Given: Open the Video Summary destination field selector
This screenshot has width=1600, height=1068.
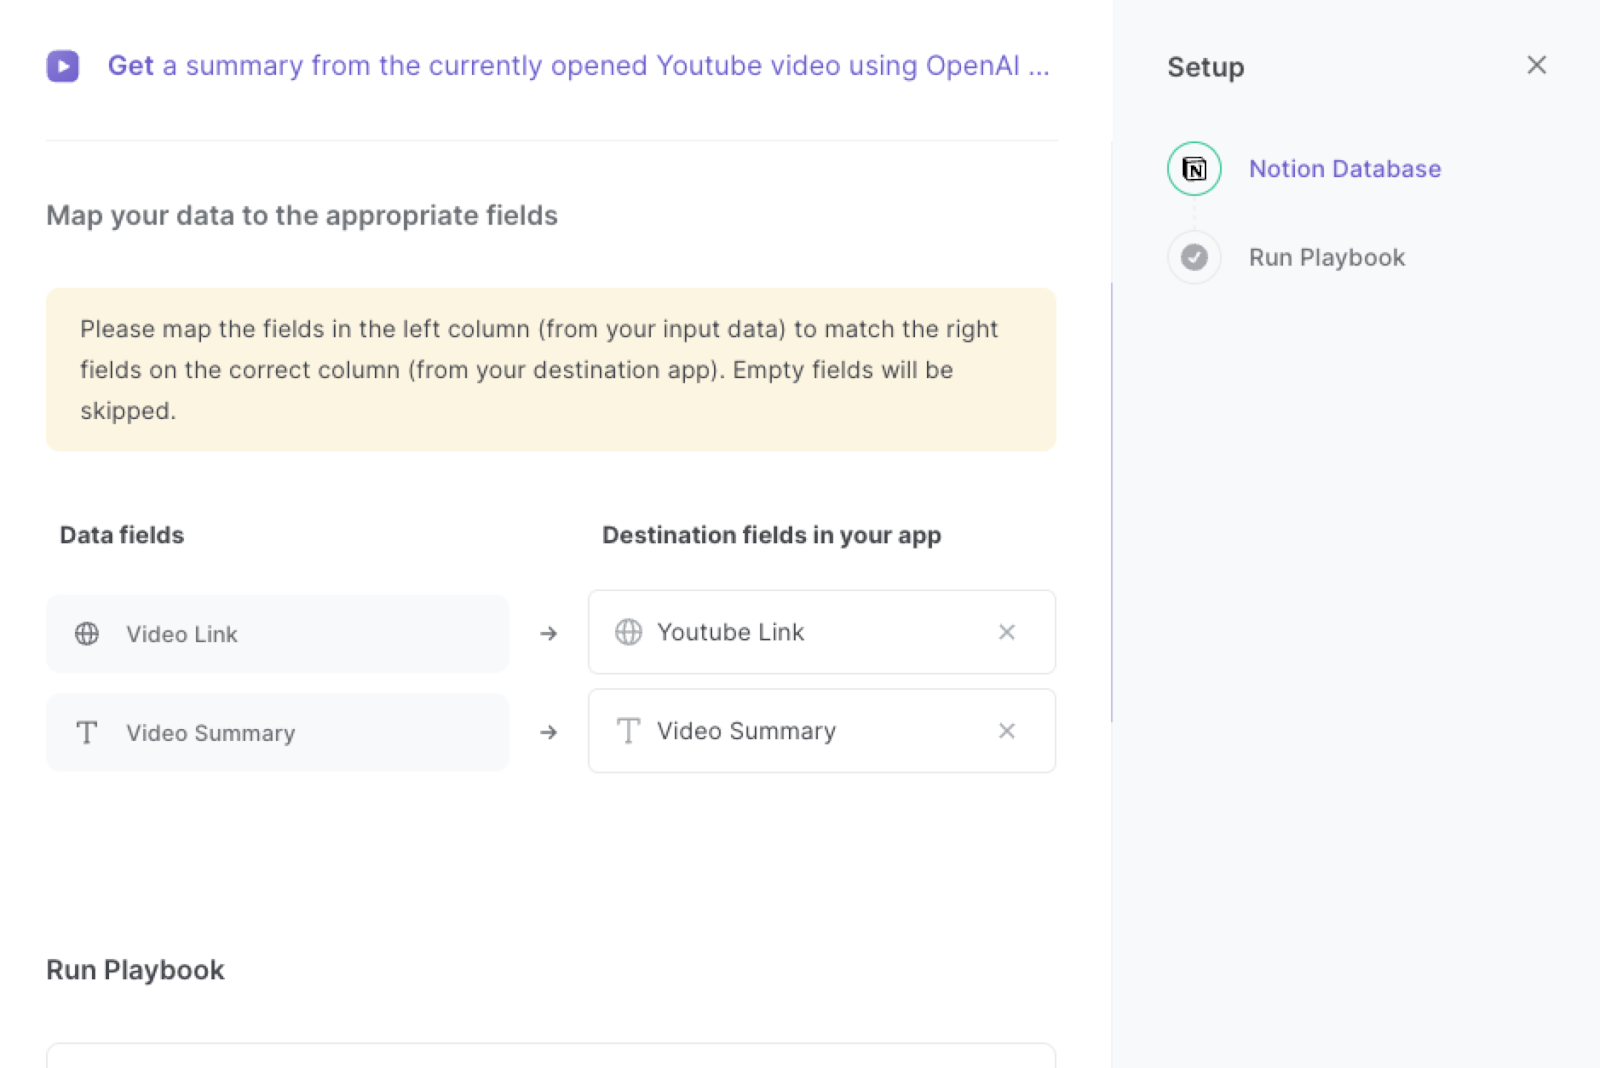Looking at the screenshot, I should 800,731.
